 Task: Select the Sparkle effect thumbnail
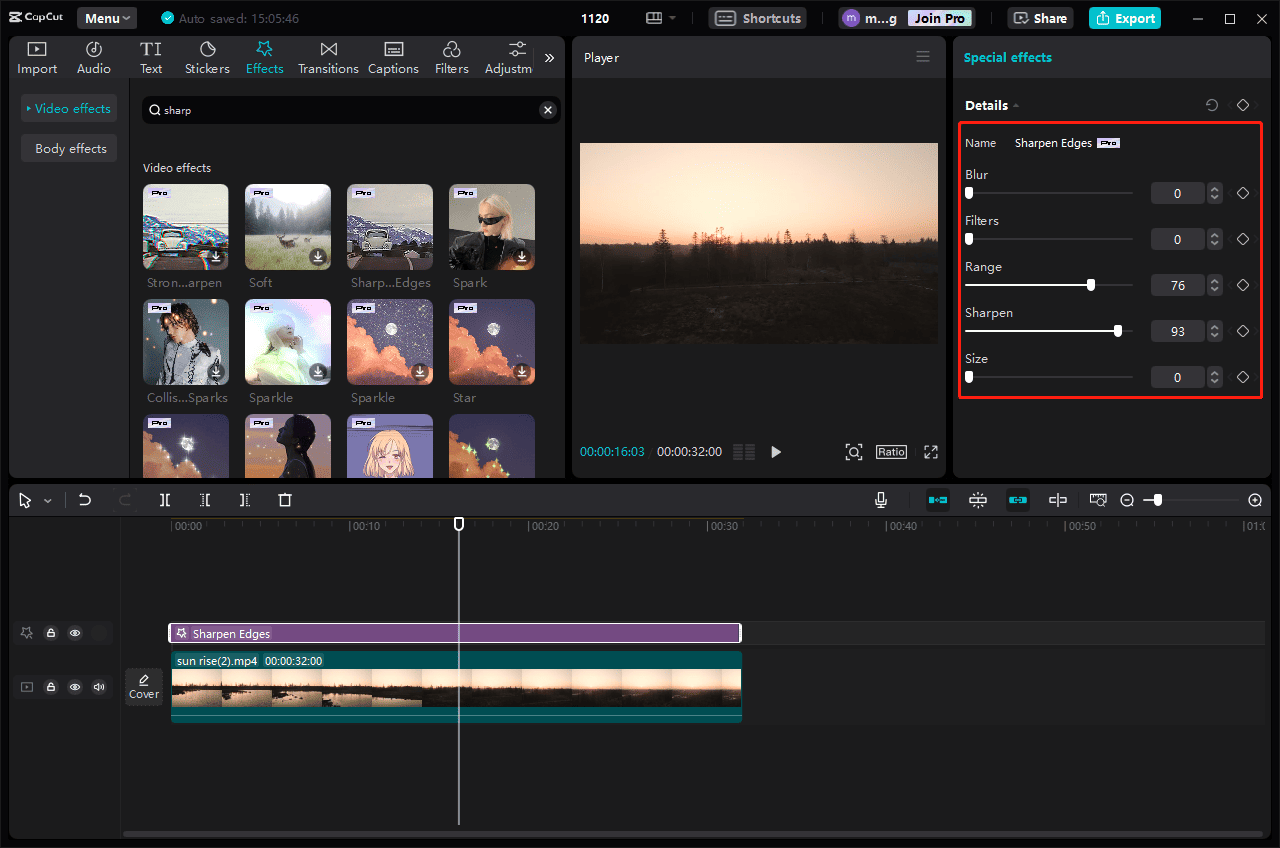pyautogui.click(x=287, y=341)
